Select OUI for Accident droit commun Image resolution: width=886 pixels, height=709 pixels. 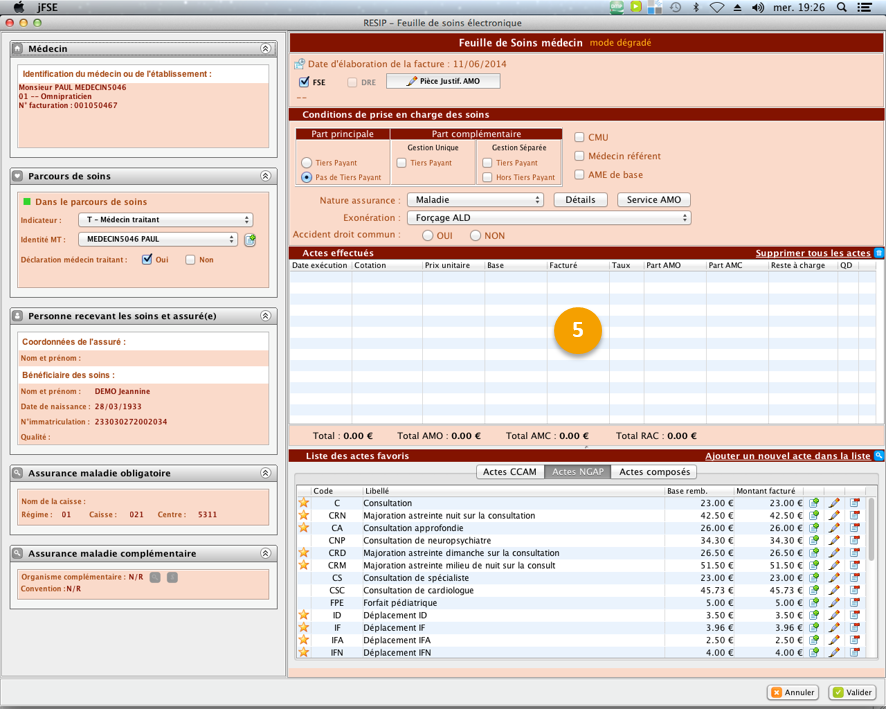point(428,236)
